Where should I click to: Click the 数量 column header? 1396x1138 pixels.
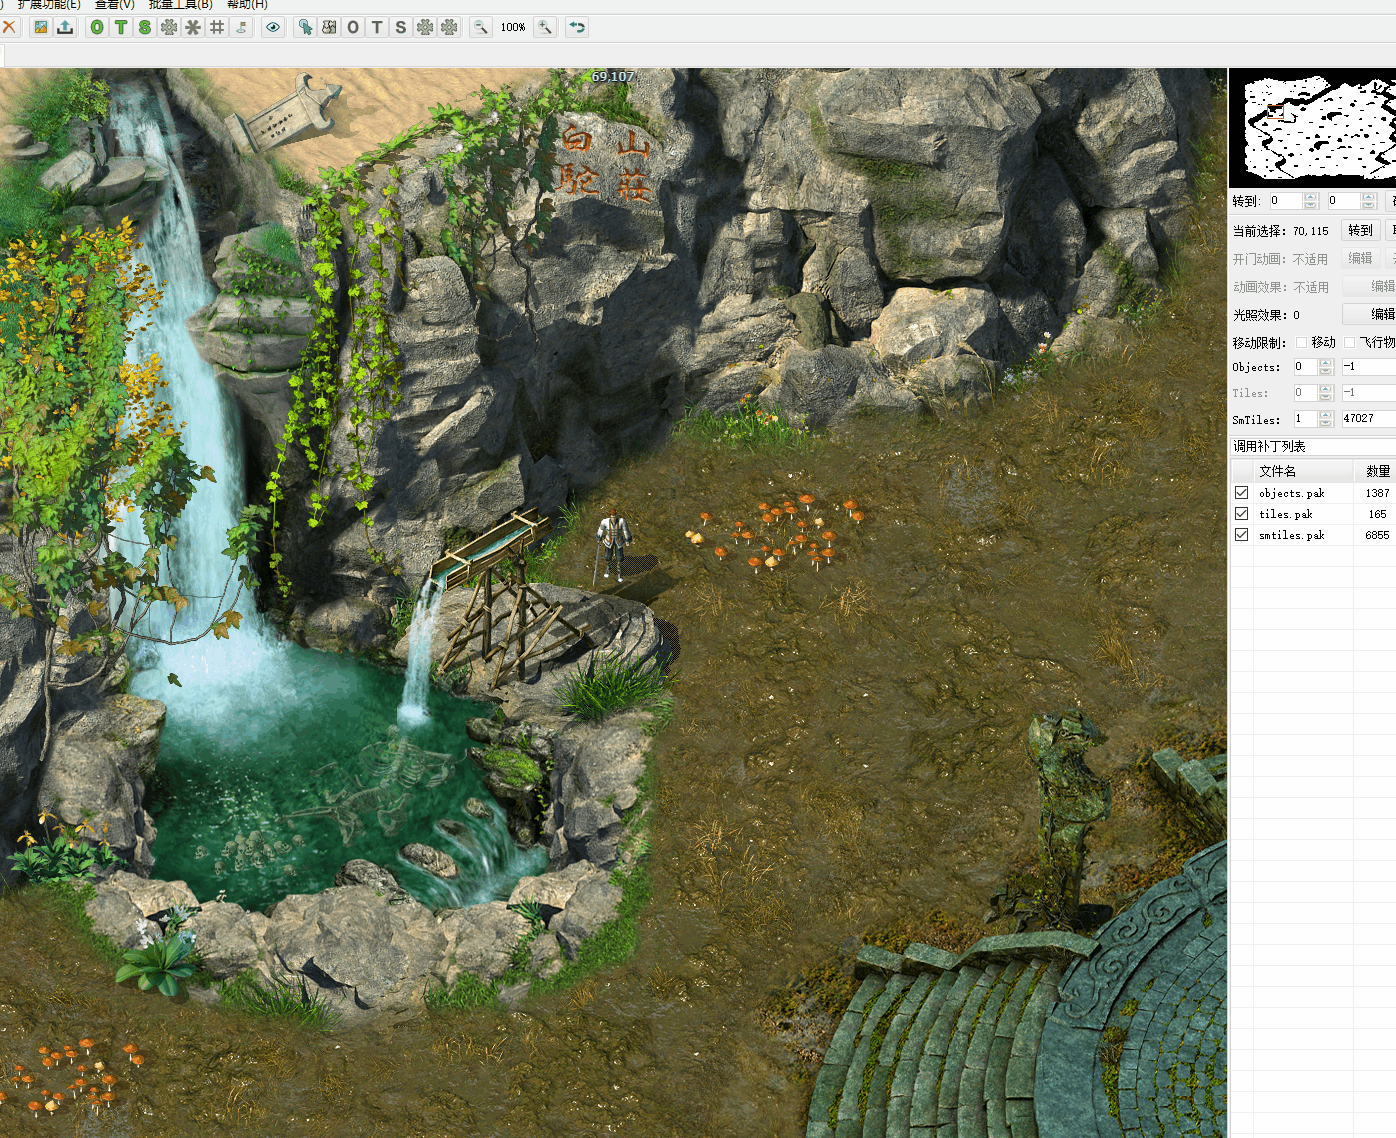[1377, 471]
